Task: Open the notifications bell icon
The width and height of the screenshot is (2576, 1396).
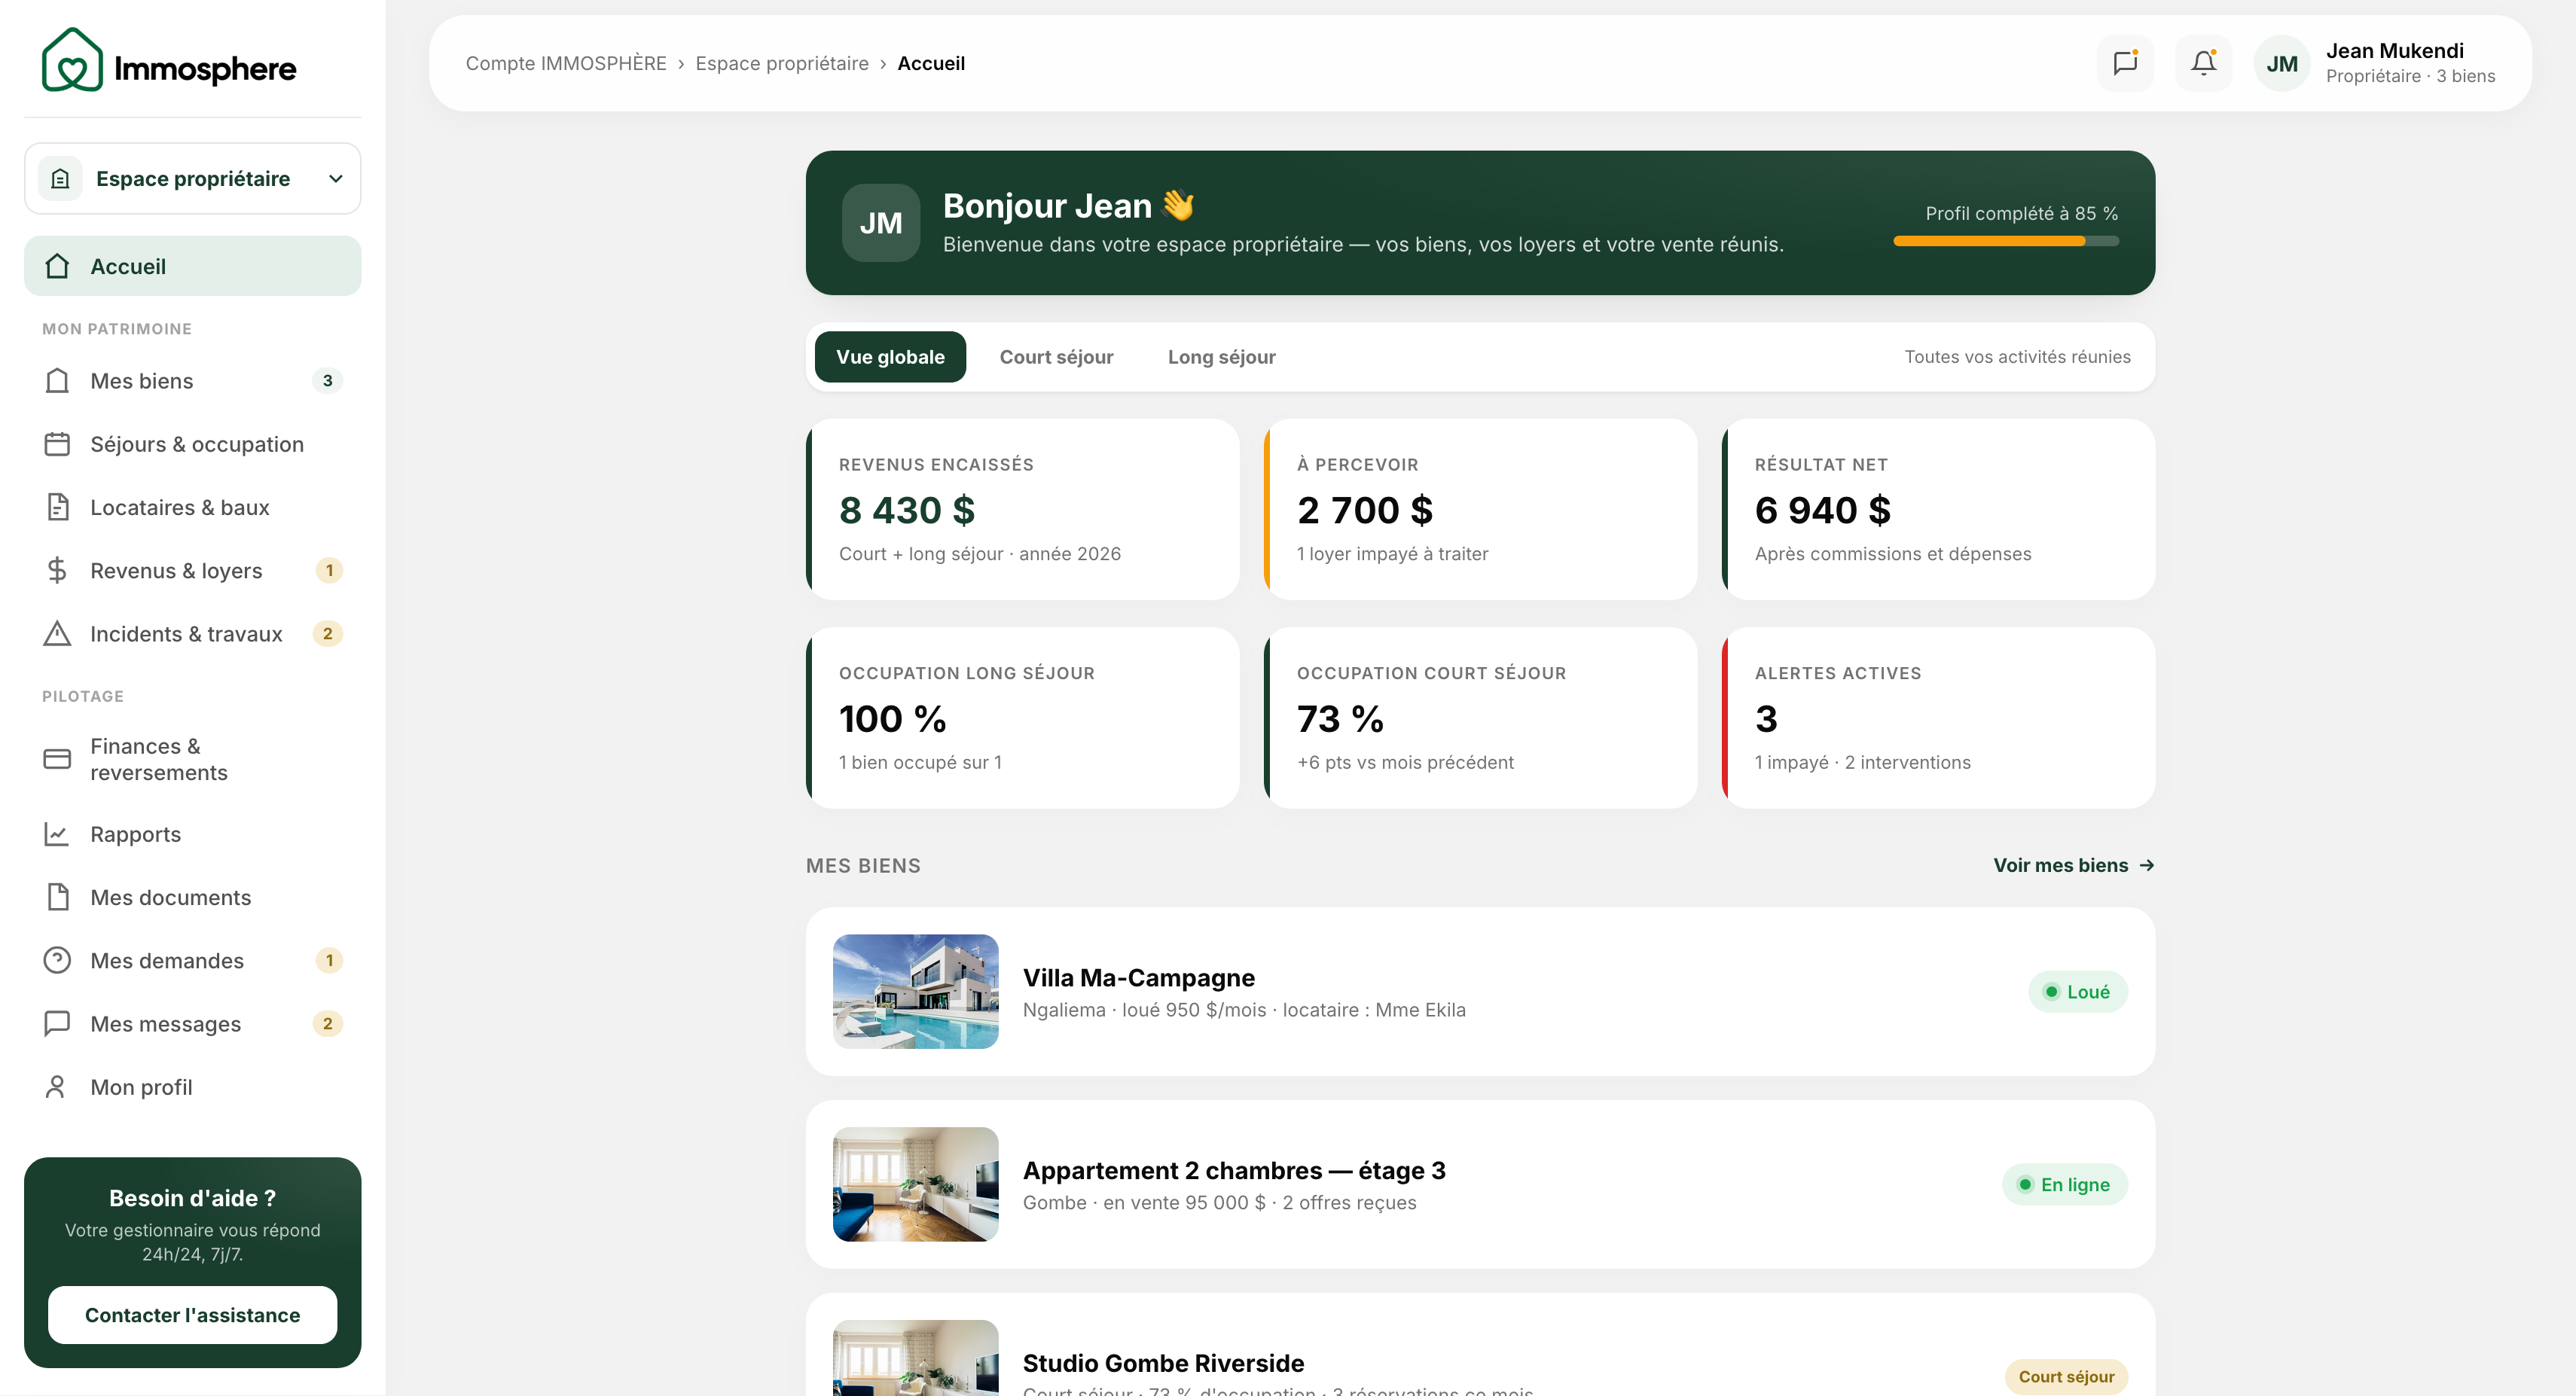Action: click(2203, 63)
